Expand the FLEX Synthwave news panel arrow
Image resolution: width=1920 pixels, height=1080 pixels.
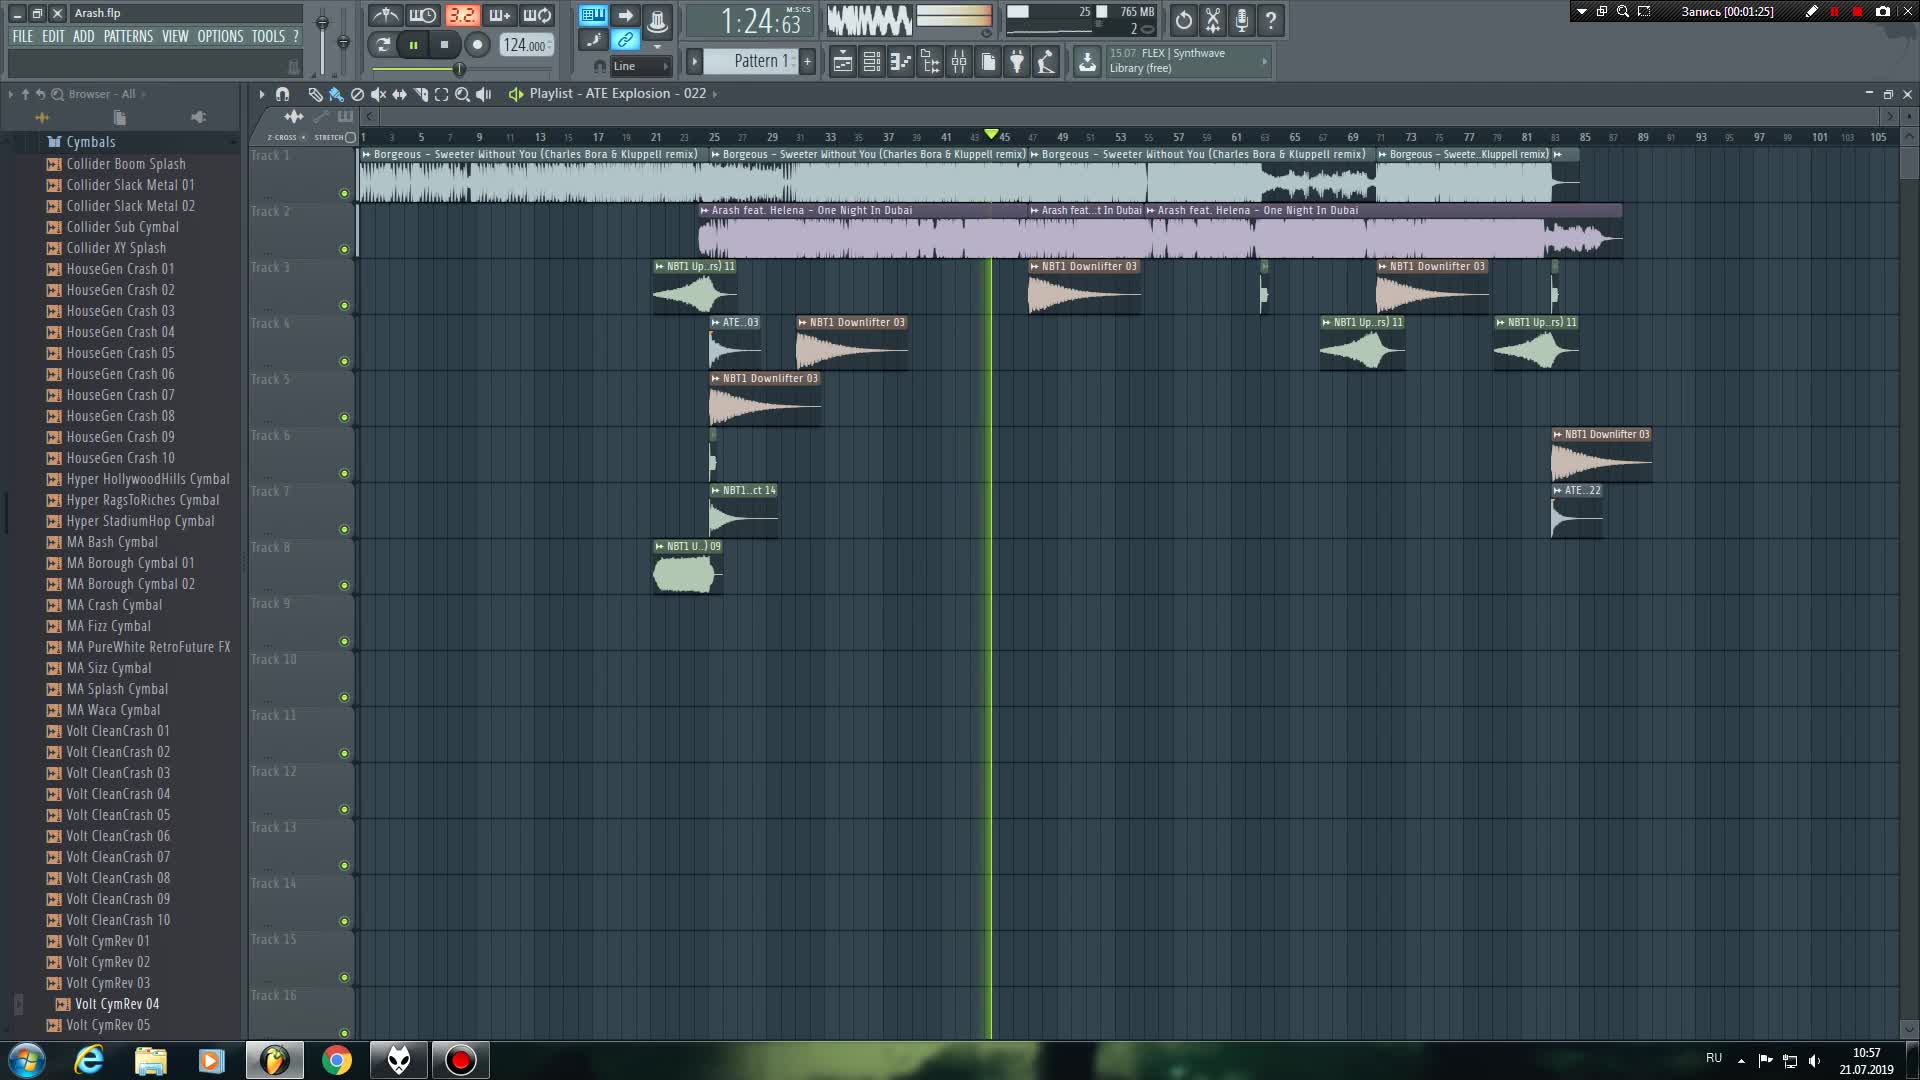pos(1264,61)
